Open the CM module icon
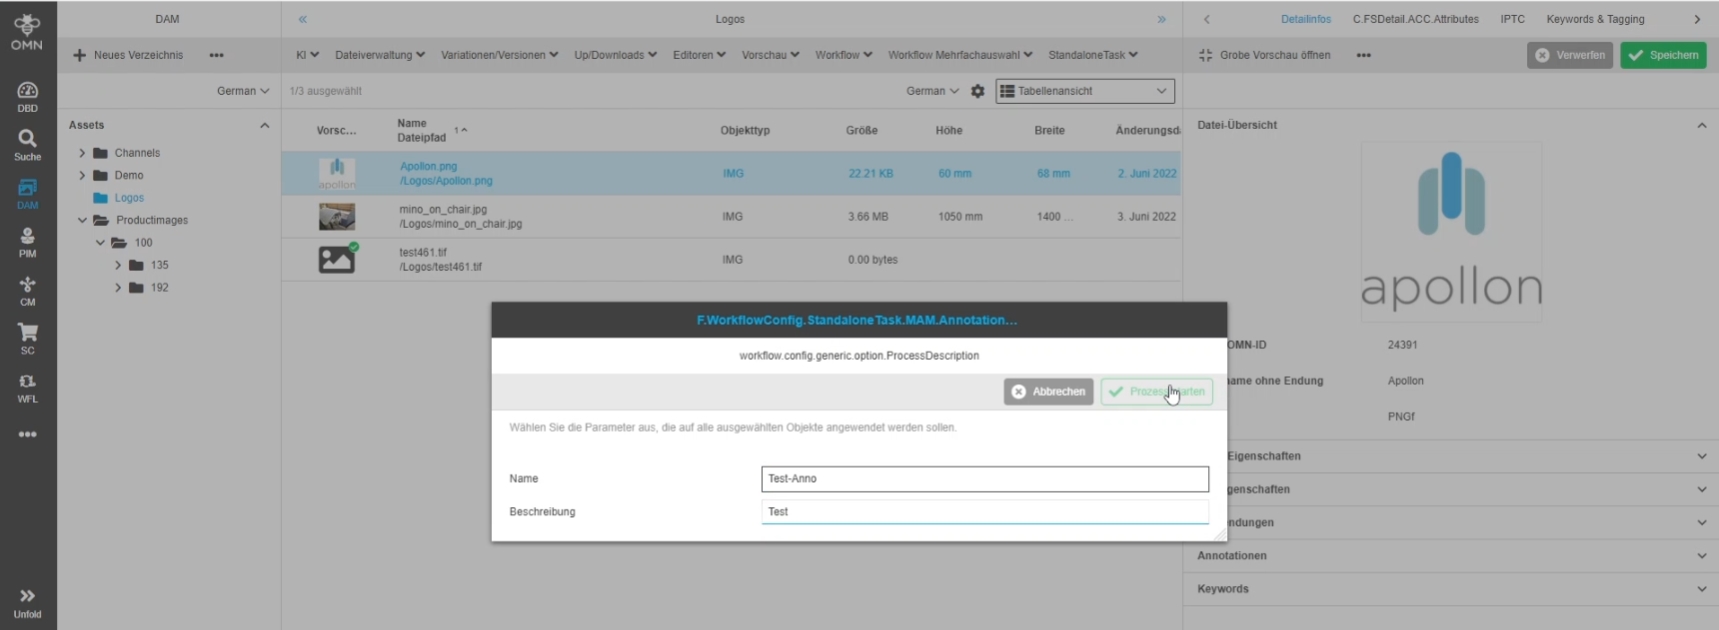Screen dimensions: 1719x630 [27, 290]
